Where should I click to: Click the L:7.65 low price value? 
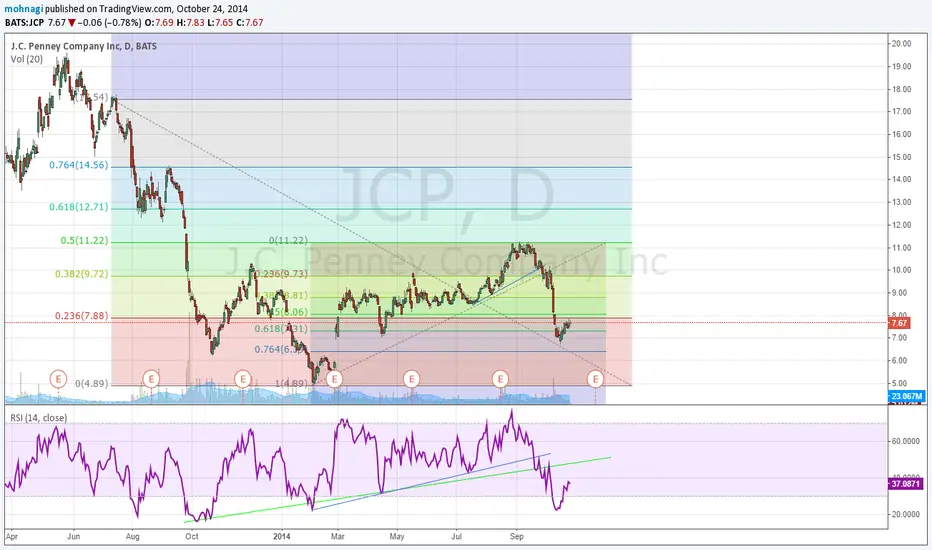click(x=219, y=23)
